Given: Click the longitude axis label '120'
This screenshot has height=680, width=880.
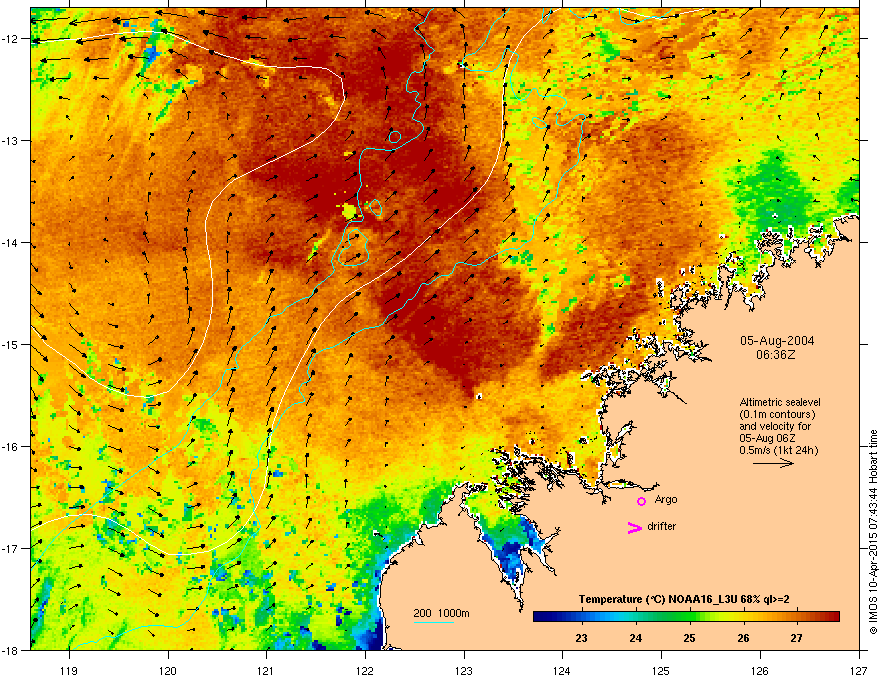Looking at the screenshot, I should (168, 670).
